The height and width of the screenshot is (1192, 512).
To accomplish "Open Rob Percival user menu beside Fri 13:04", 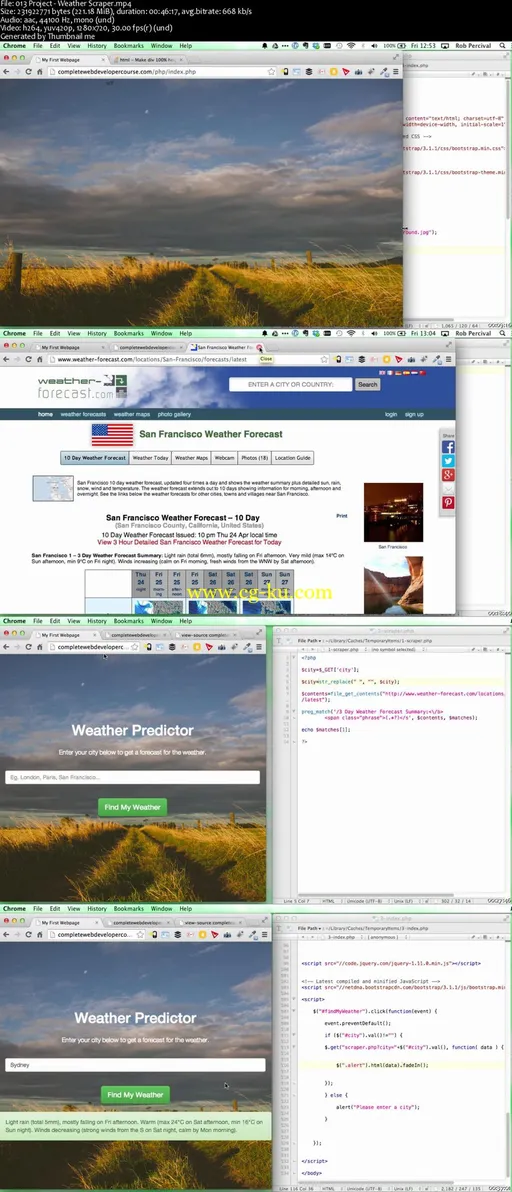I will tap(472, 333).
